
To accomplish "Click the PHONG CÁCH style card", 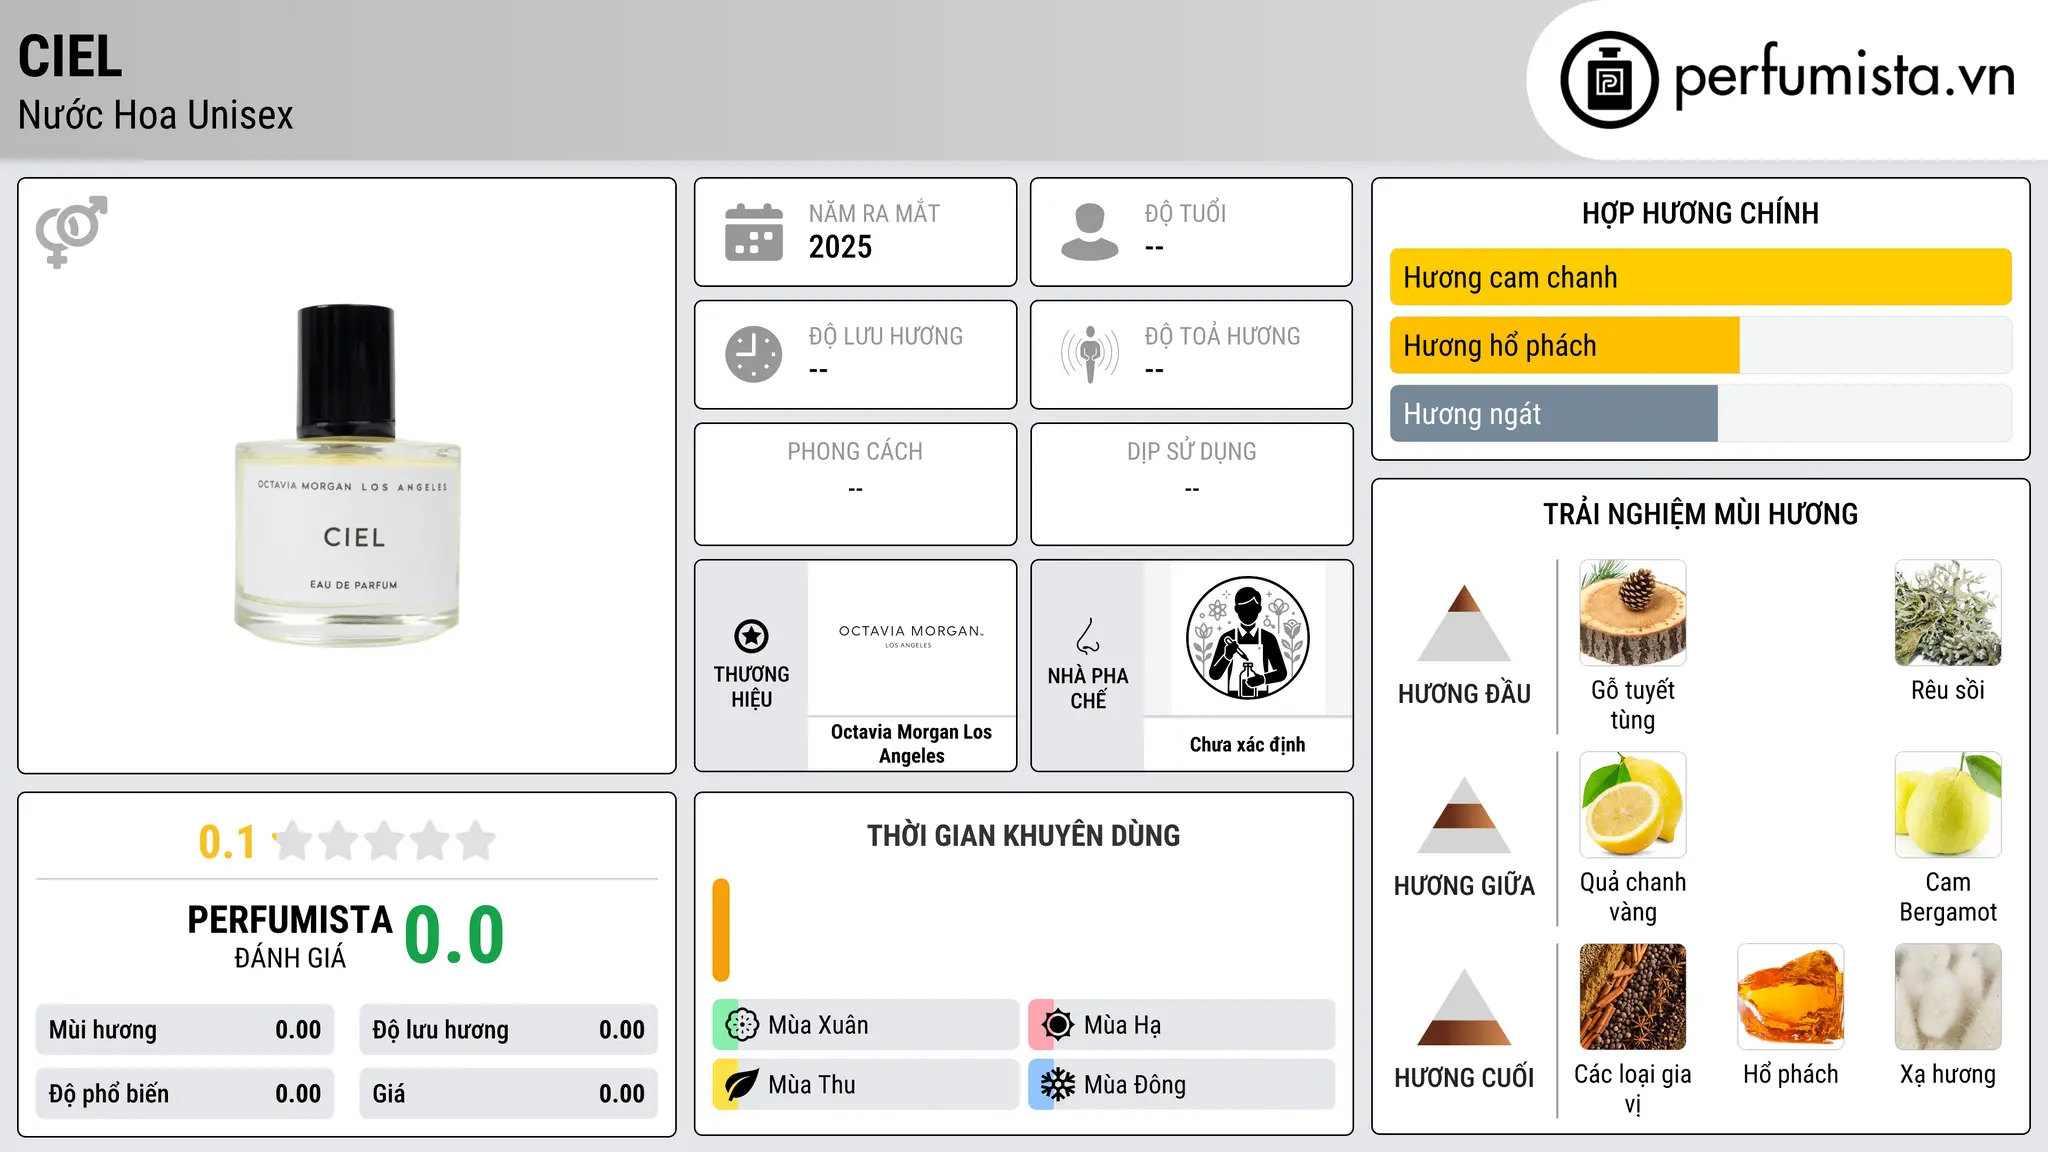I will click(855, 484).
